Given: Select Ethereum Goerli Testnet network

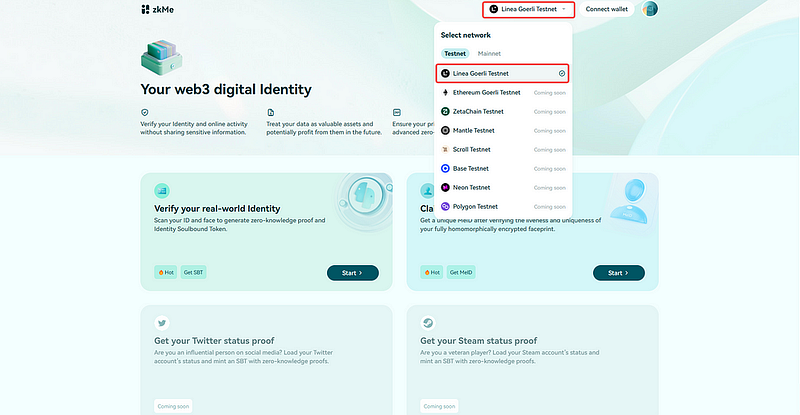Looking at the screenshot, I should click(503, 92).
